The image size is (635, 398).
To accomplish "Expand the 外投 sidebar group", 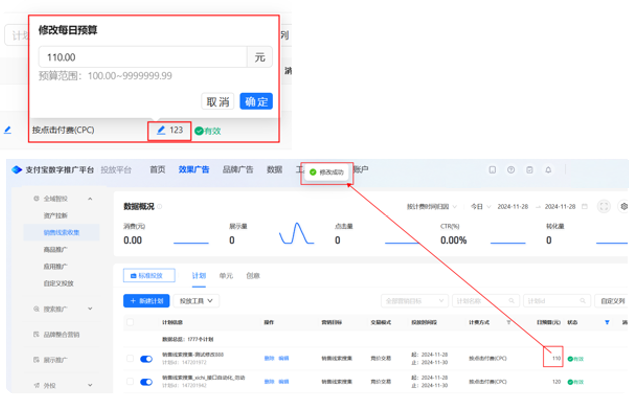I will pyautogui.click(x=90, y=385).
